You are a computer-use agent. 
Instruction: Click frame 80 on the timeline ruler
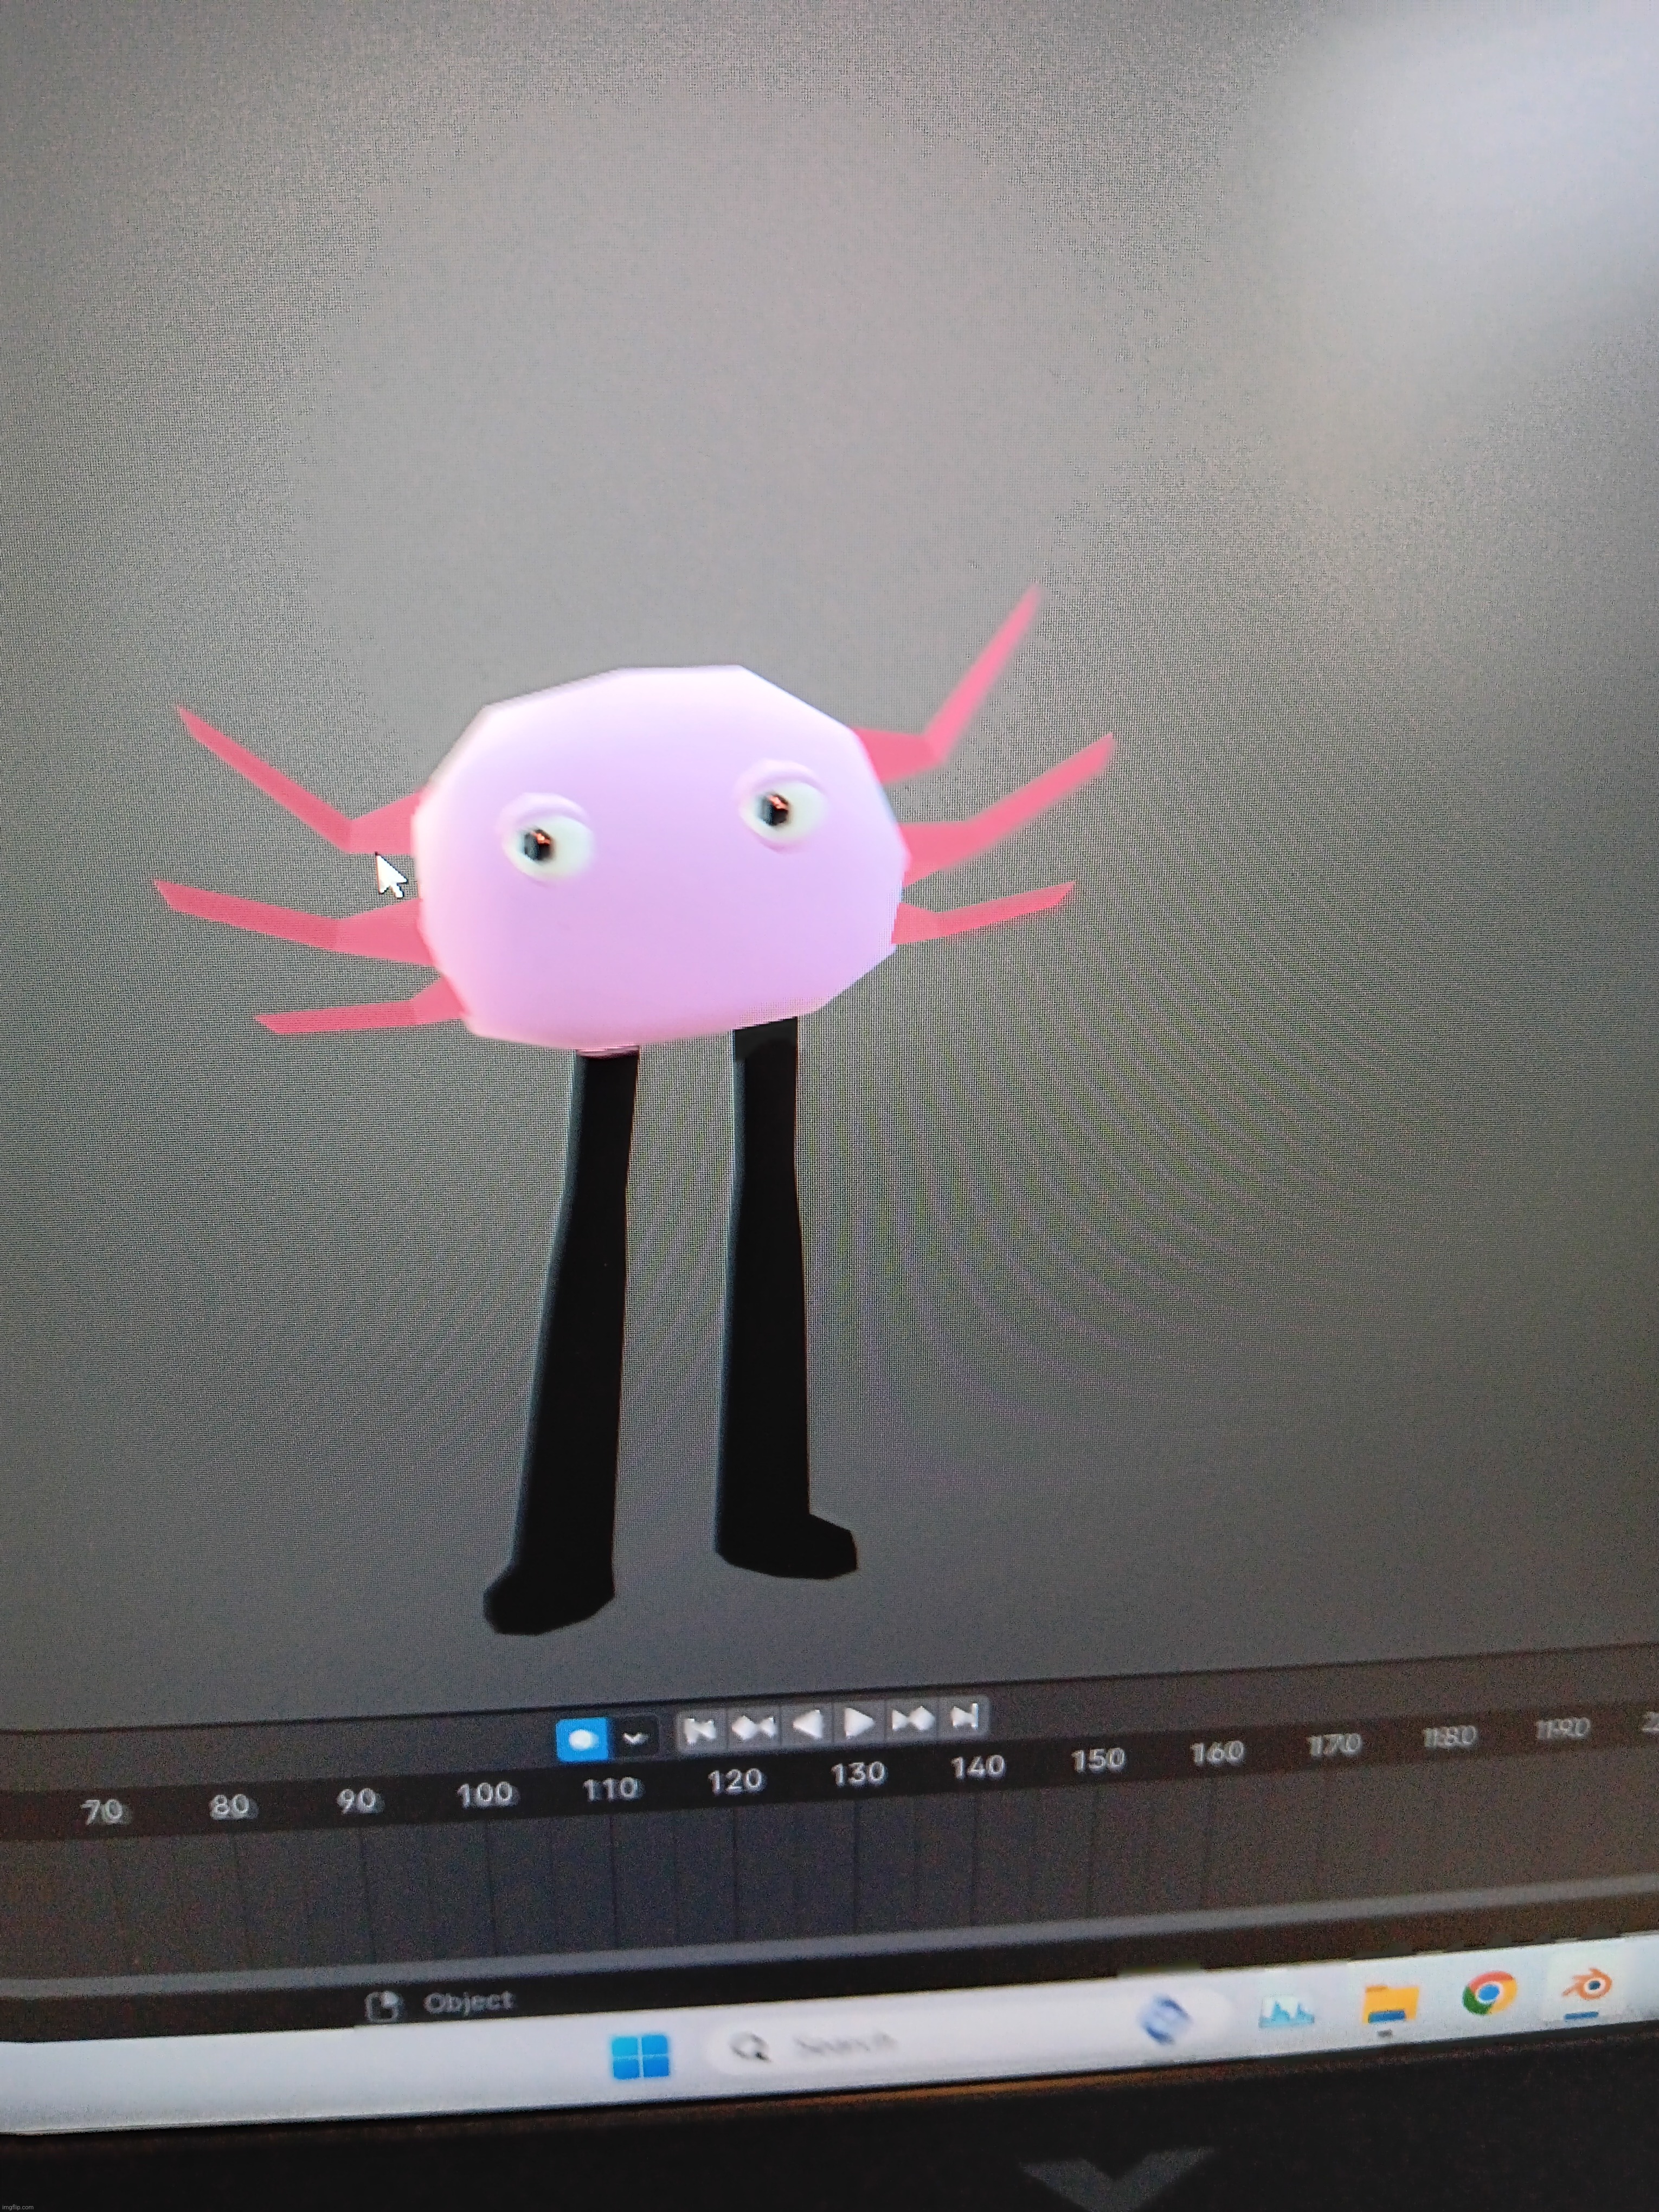coord(230,1806)
